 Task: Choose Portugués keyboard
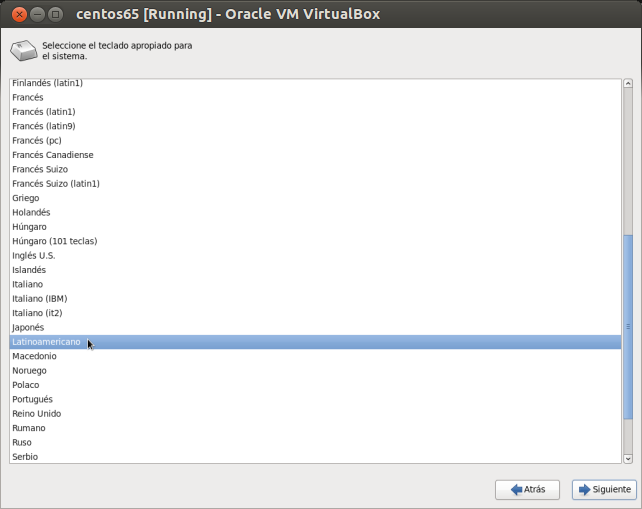click(315, 399)
